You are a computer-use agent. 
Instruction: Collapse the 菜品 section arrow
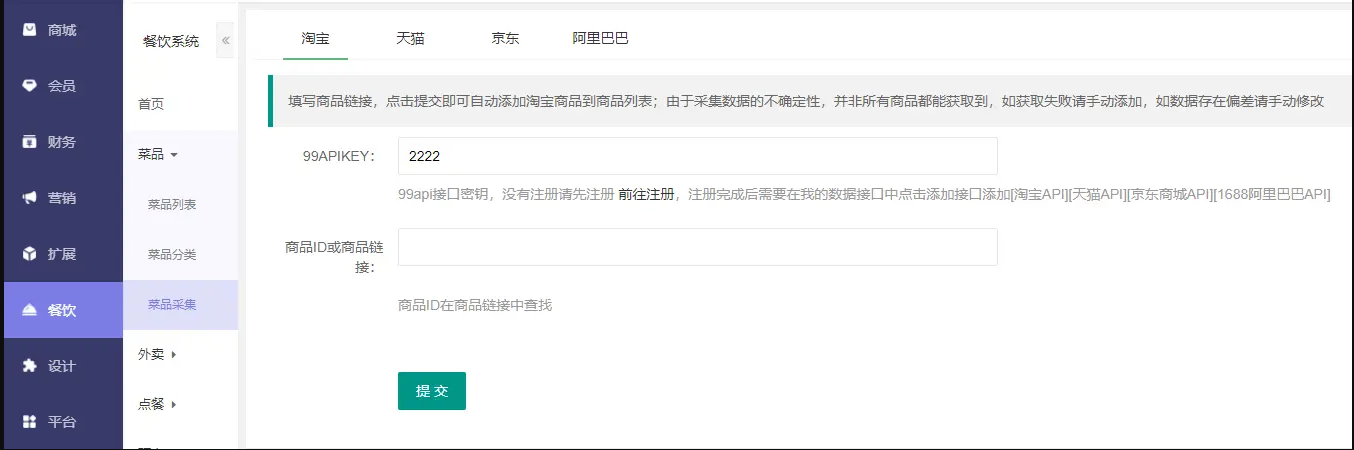174,155
